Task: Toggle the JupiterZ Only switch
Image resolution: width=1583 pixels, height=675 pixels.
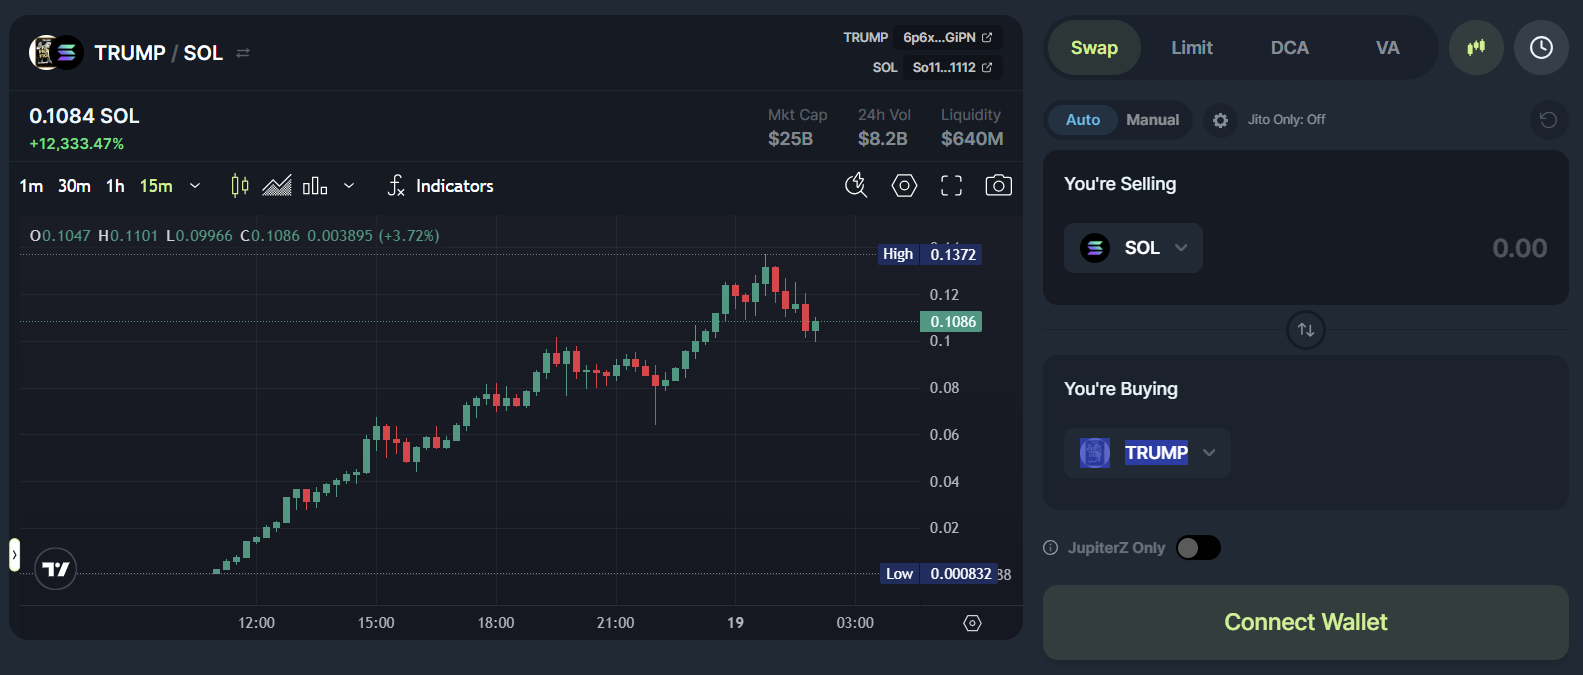Action: click(x=1198, y=548)
